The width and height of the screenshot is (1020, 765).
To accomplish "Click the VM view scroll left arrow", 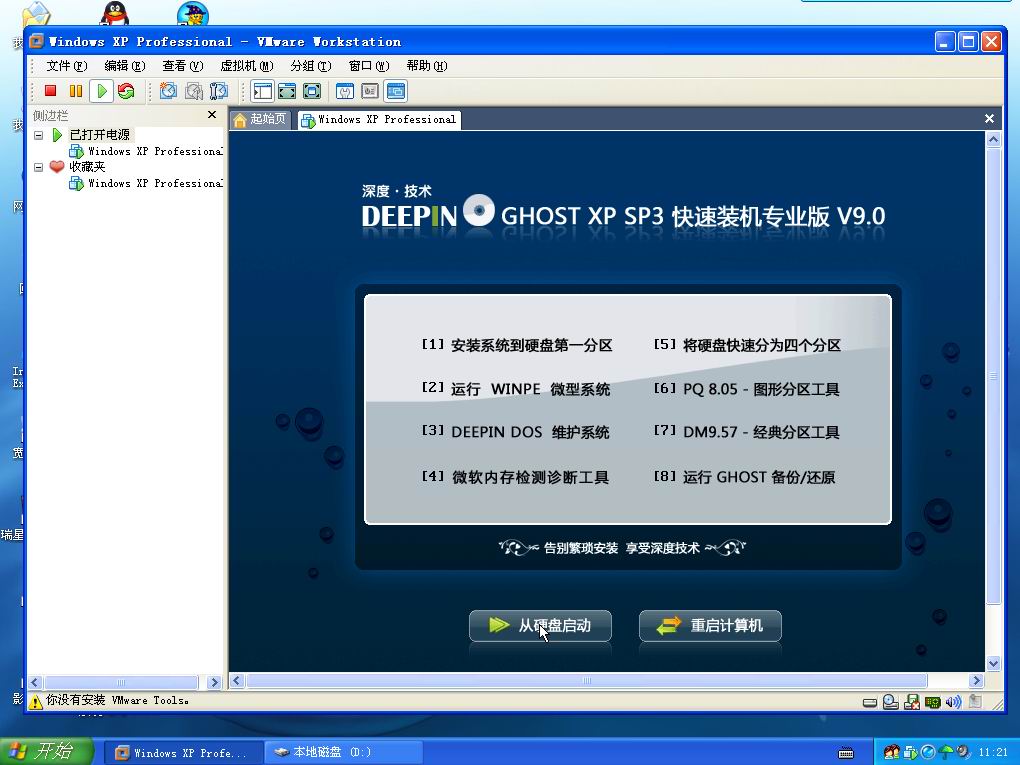I will (237, 680).
